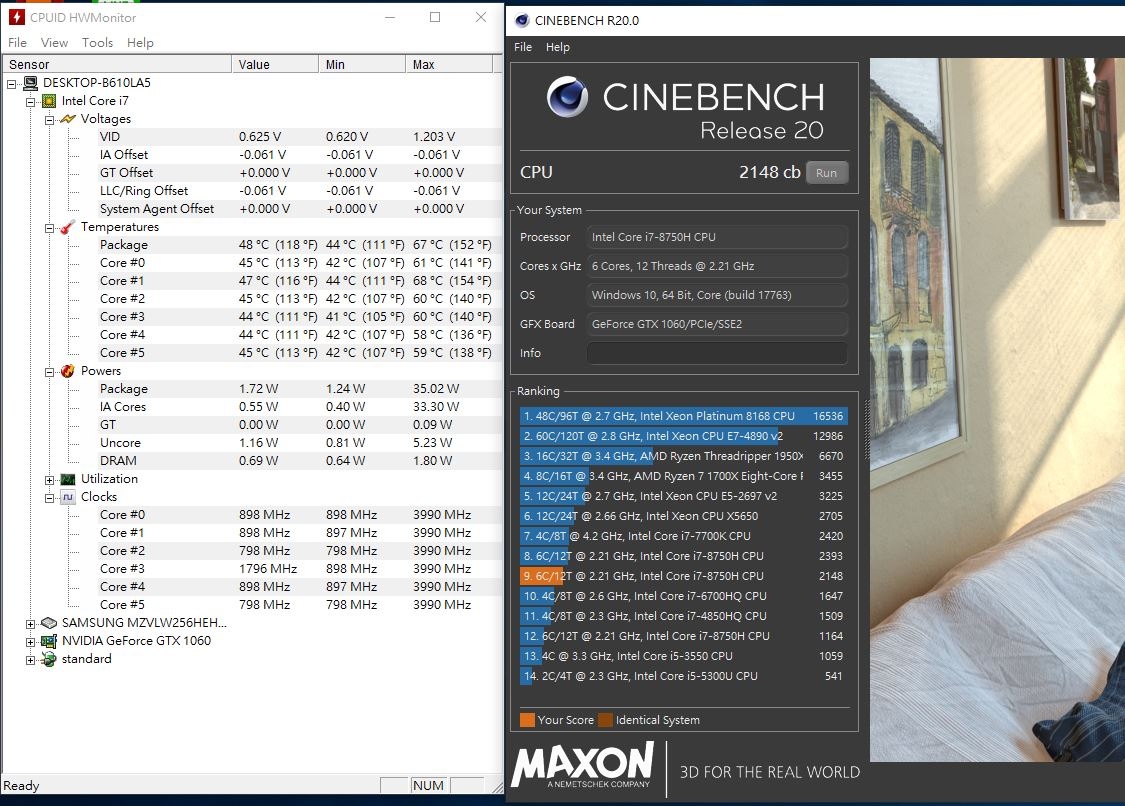Click the GFX Board field GeForce GTX 1060
Image resolution: width=1125 pixels, height=806 pixels.
coord(717,324)
